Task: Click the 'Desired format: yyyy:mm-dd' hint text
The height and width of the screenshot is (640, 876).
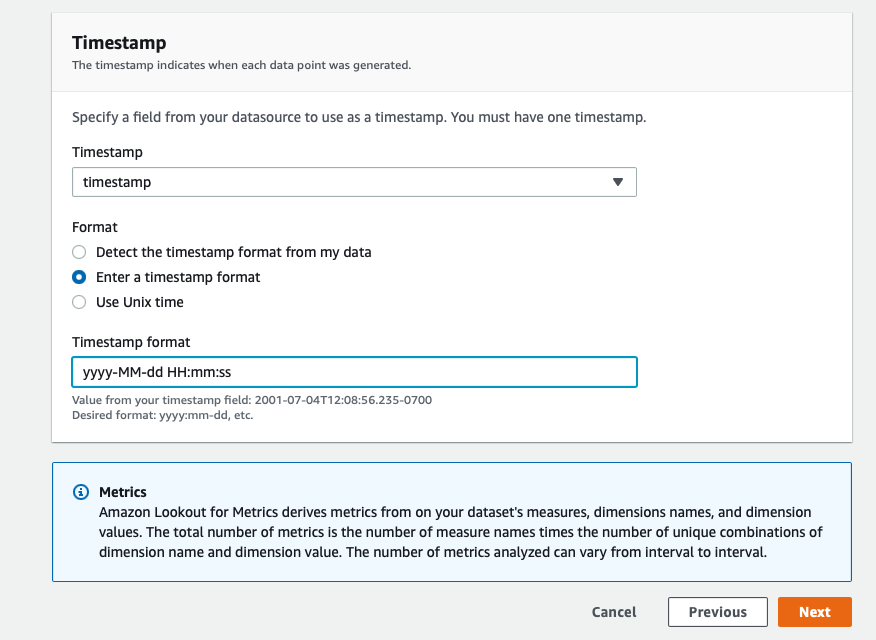Action: pyautogui.click(x=163, y=415)
